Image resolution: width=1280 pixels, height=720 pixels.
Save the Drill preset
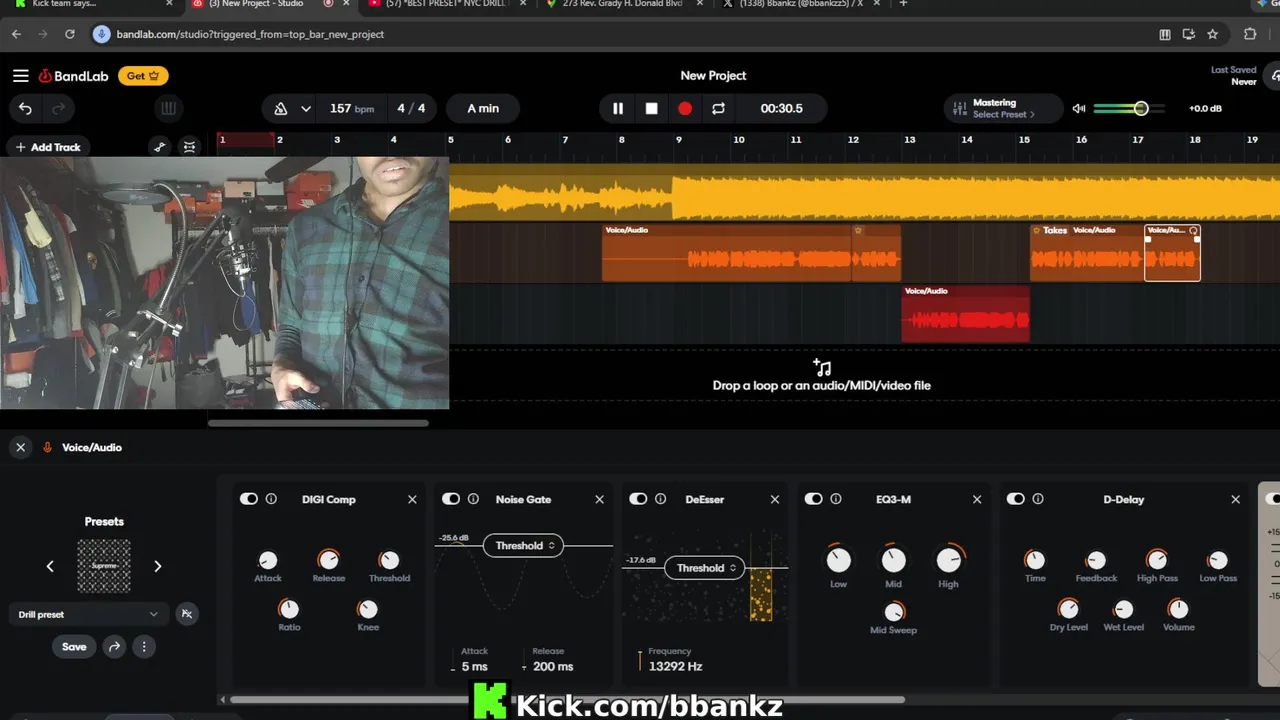click(x=74, y=647)
